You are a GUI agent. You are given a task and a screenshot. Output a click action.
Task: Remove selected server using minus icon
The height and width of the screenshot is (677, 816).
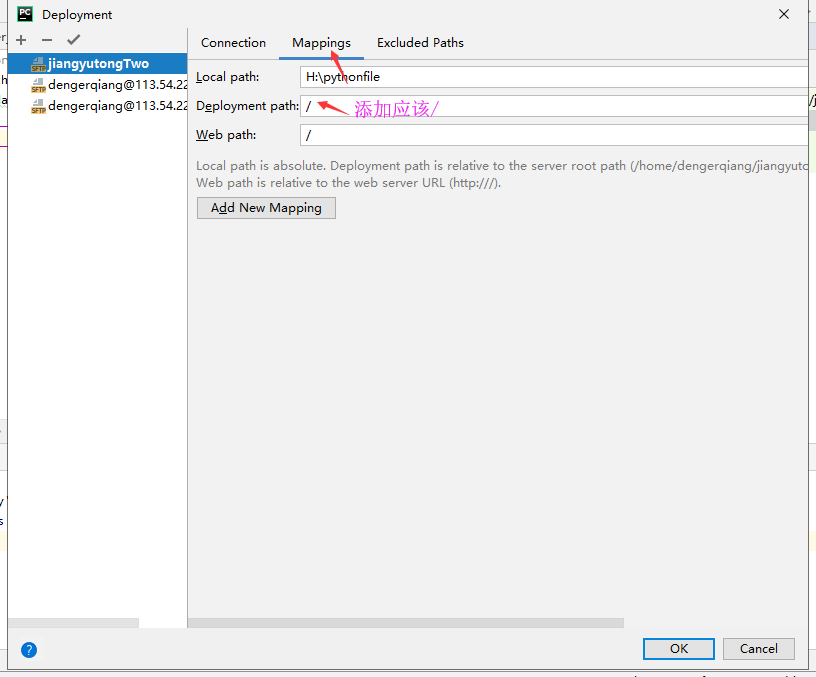tap(46, 40)
